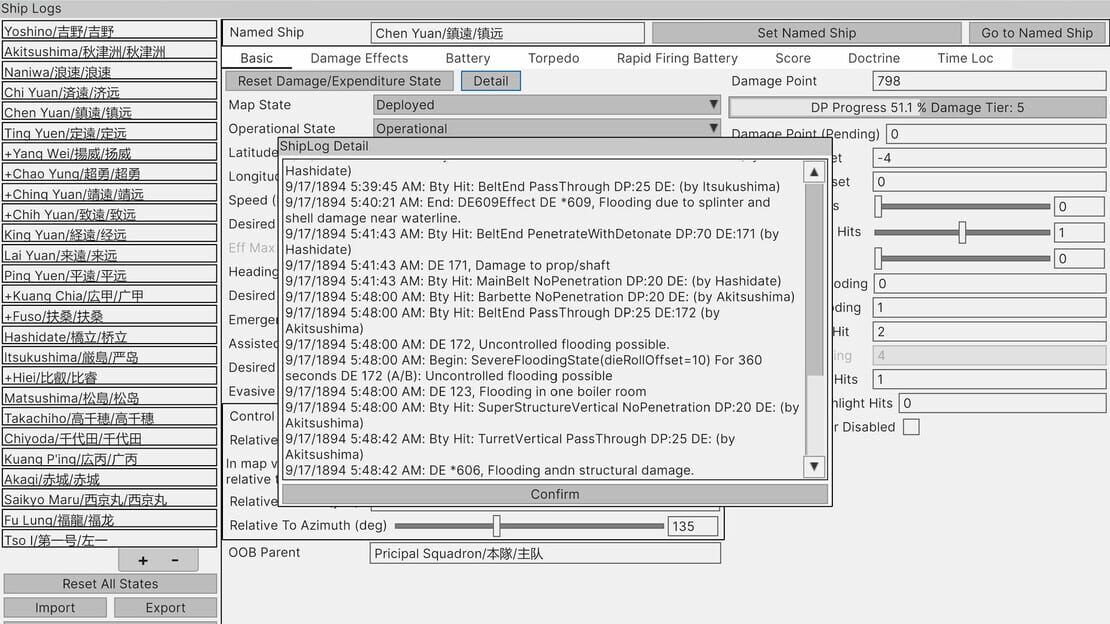
Task: Click the Set Named Ship button
Action: tap(806, 33)
